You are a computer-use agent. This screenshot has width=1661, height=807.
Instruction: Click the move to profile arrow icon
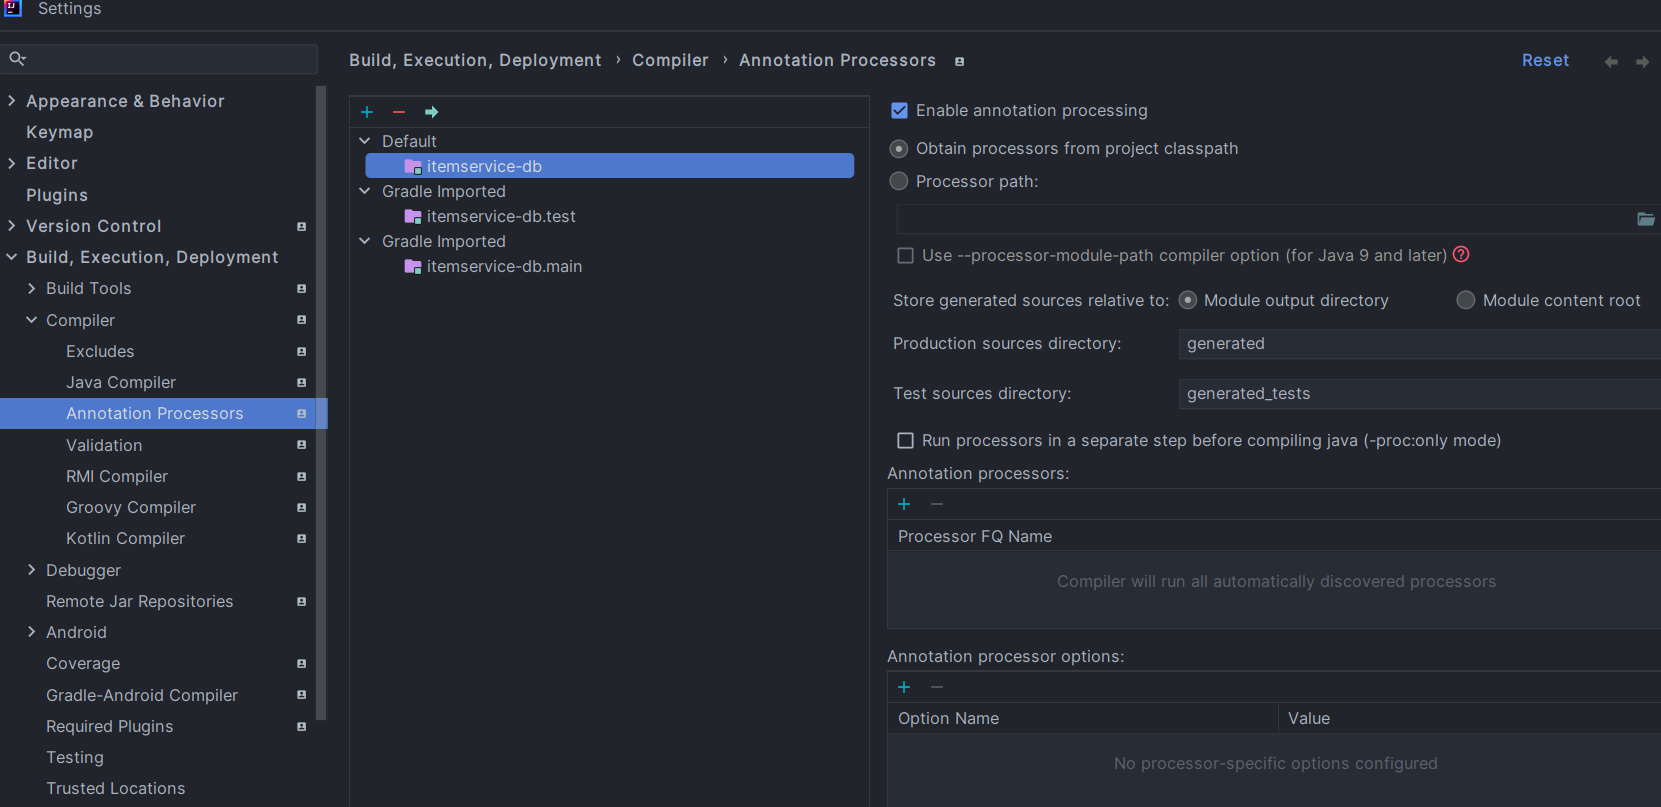coord(431,112)
